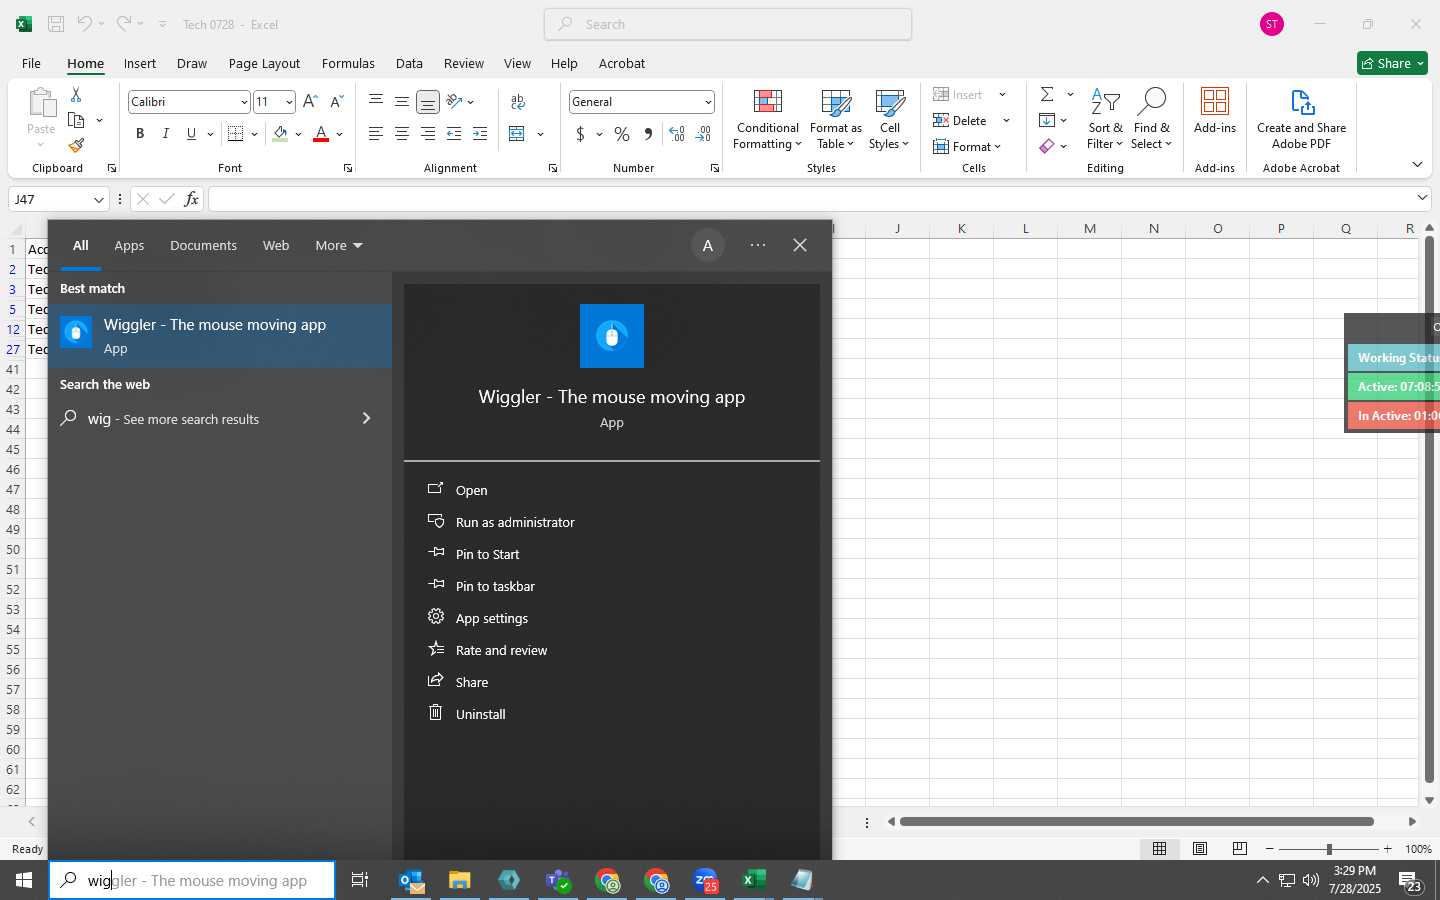1440x900 pixels.
Task: Click the Format Painter brush icon
Action: [76, 146]
